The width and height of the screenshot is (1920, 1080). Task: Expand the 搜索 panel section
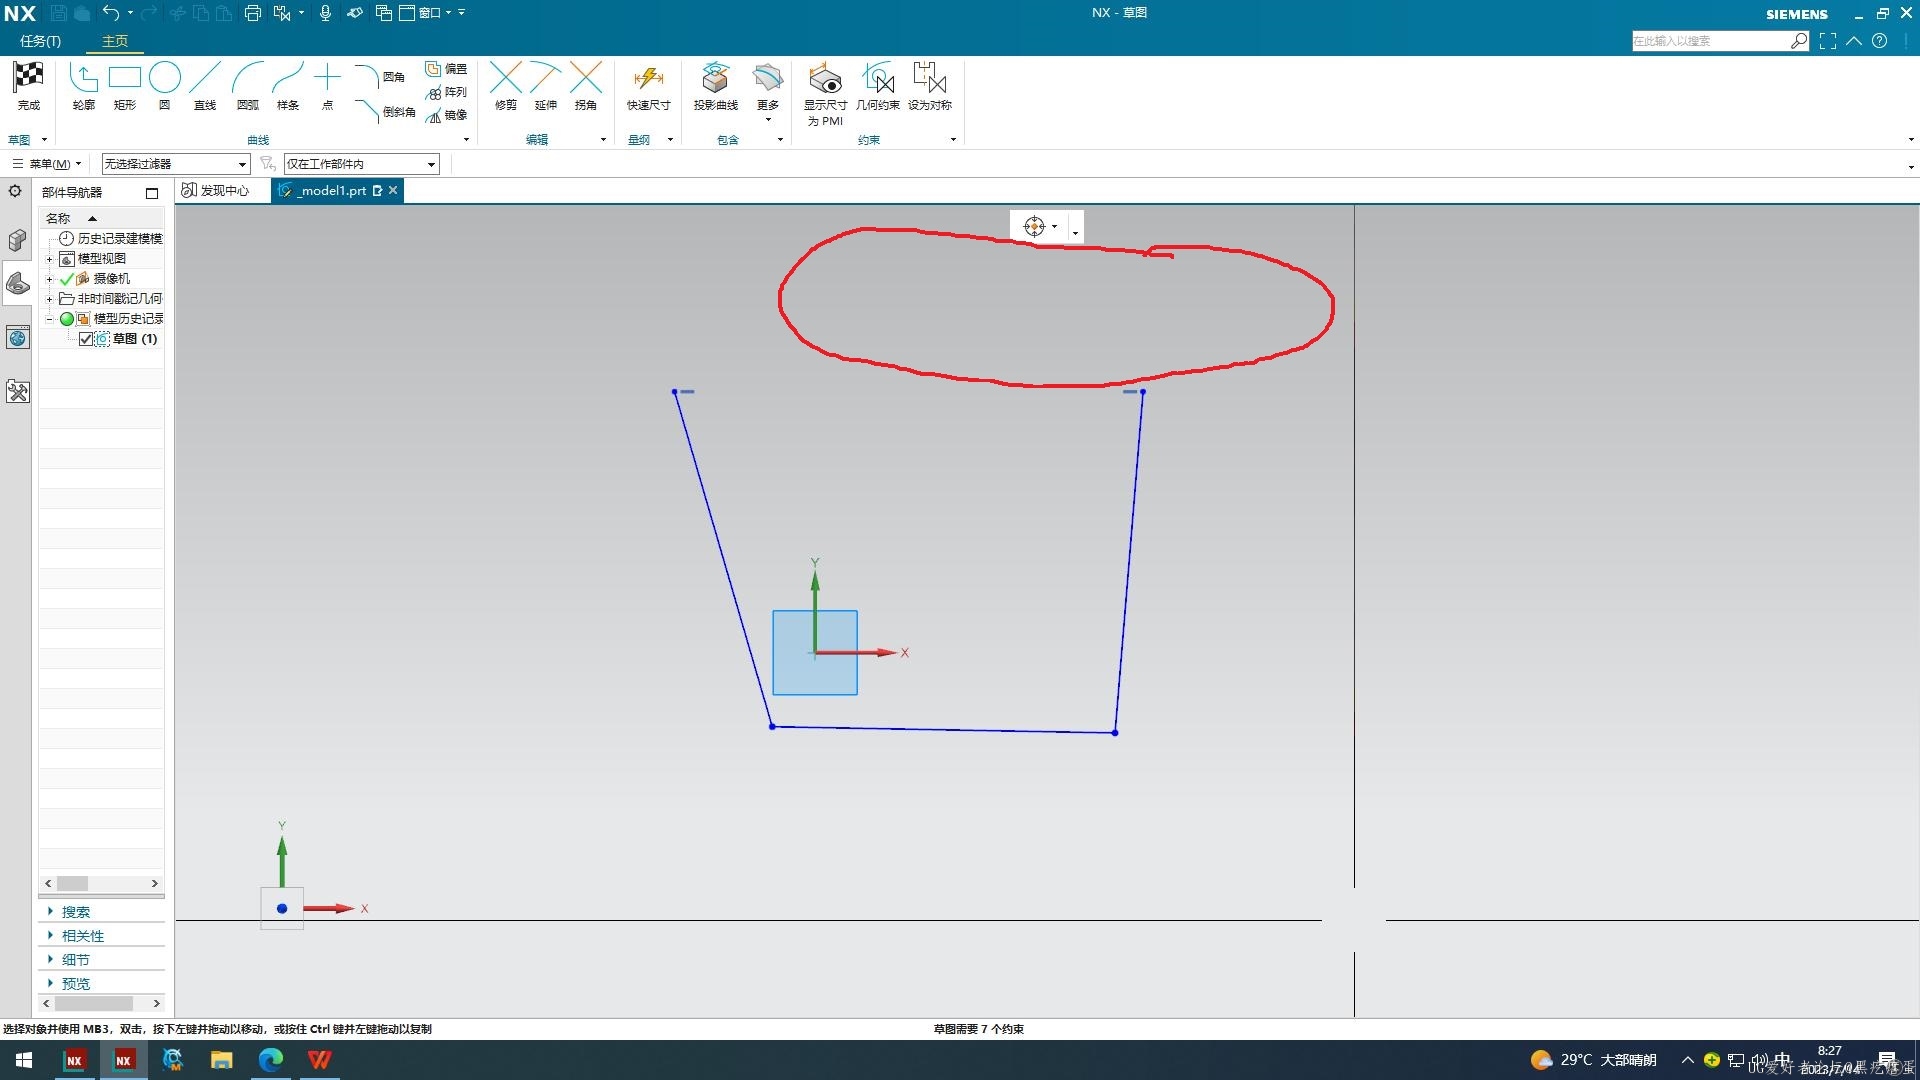[75, 912]
